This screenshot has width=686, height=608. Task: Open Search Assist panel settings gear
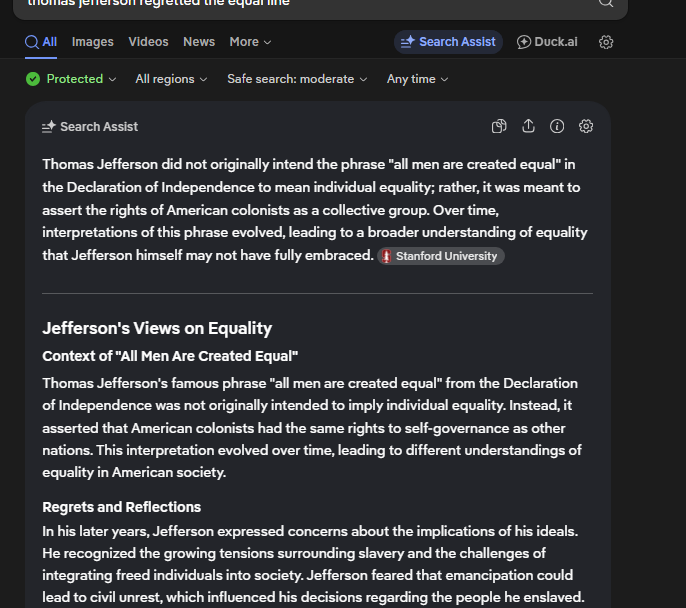(586, 126)
